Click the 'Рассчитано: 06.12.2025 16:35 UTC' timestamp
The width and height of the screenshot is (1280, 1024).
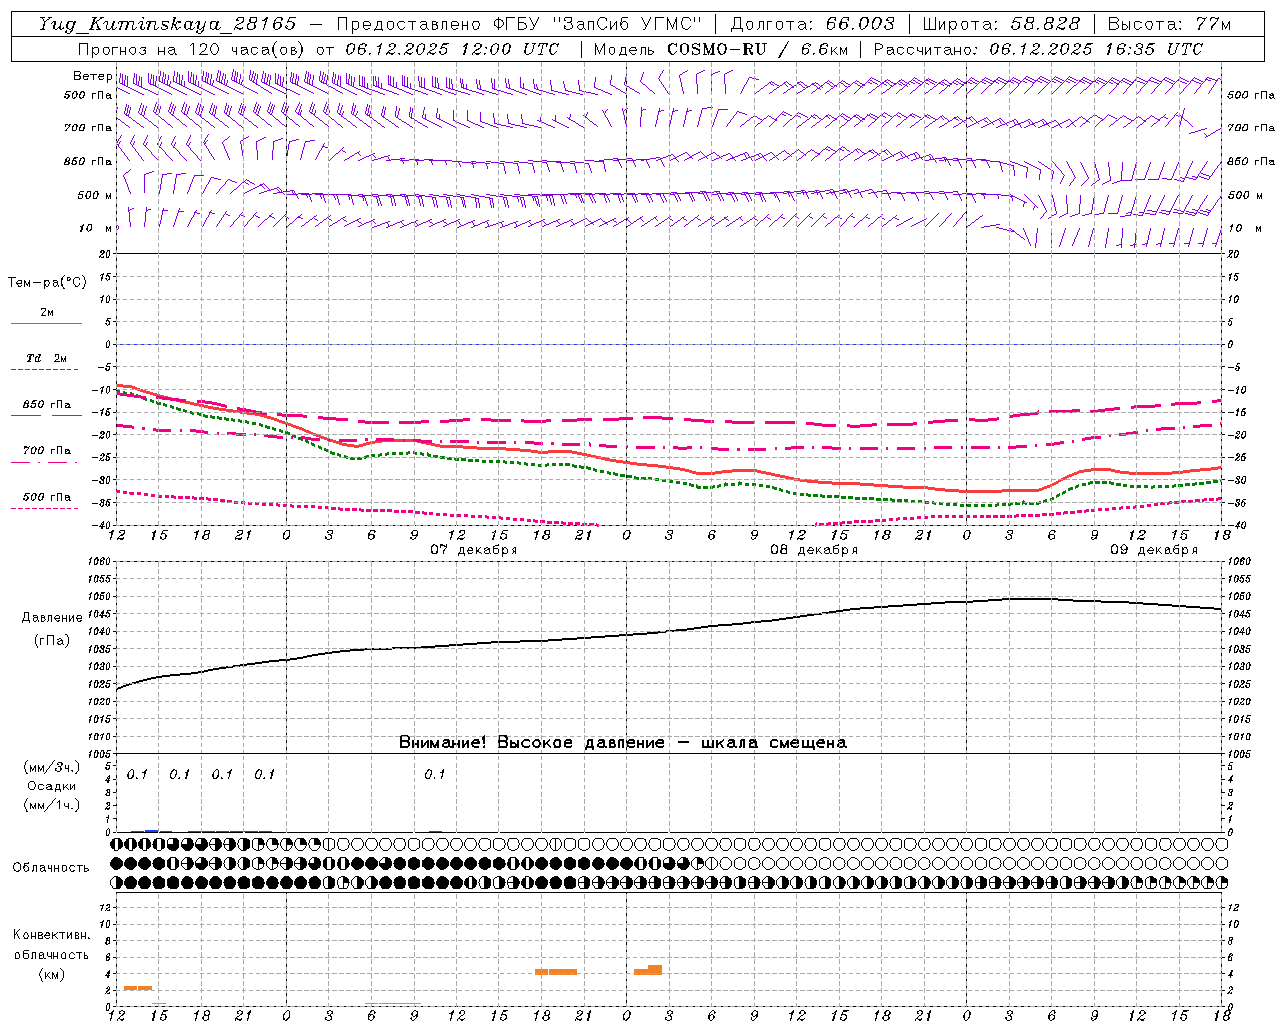1038,49
